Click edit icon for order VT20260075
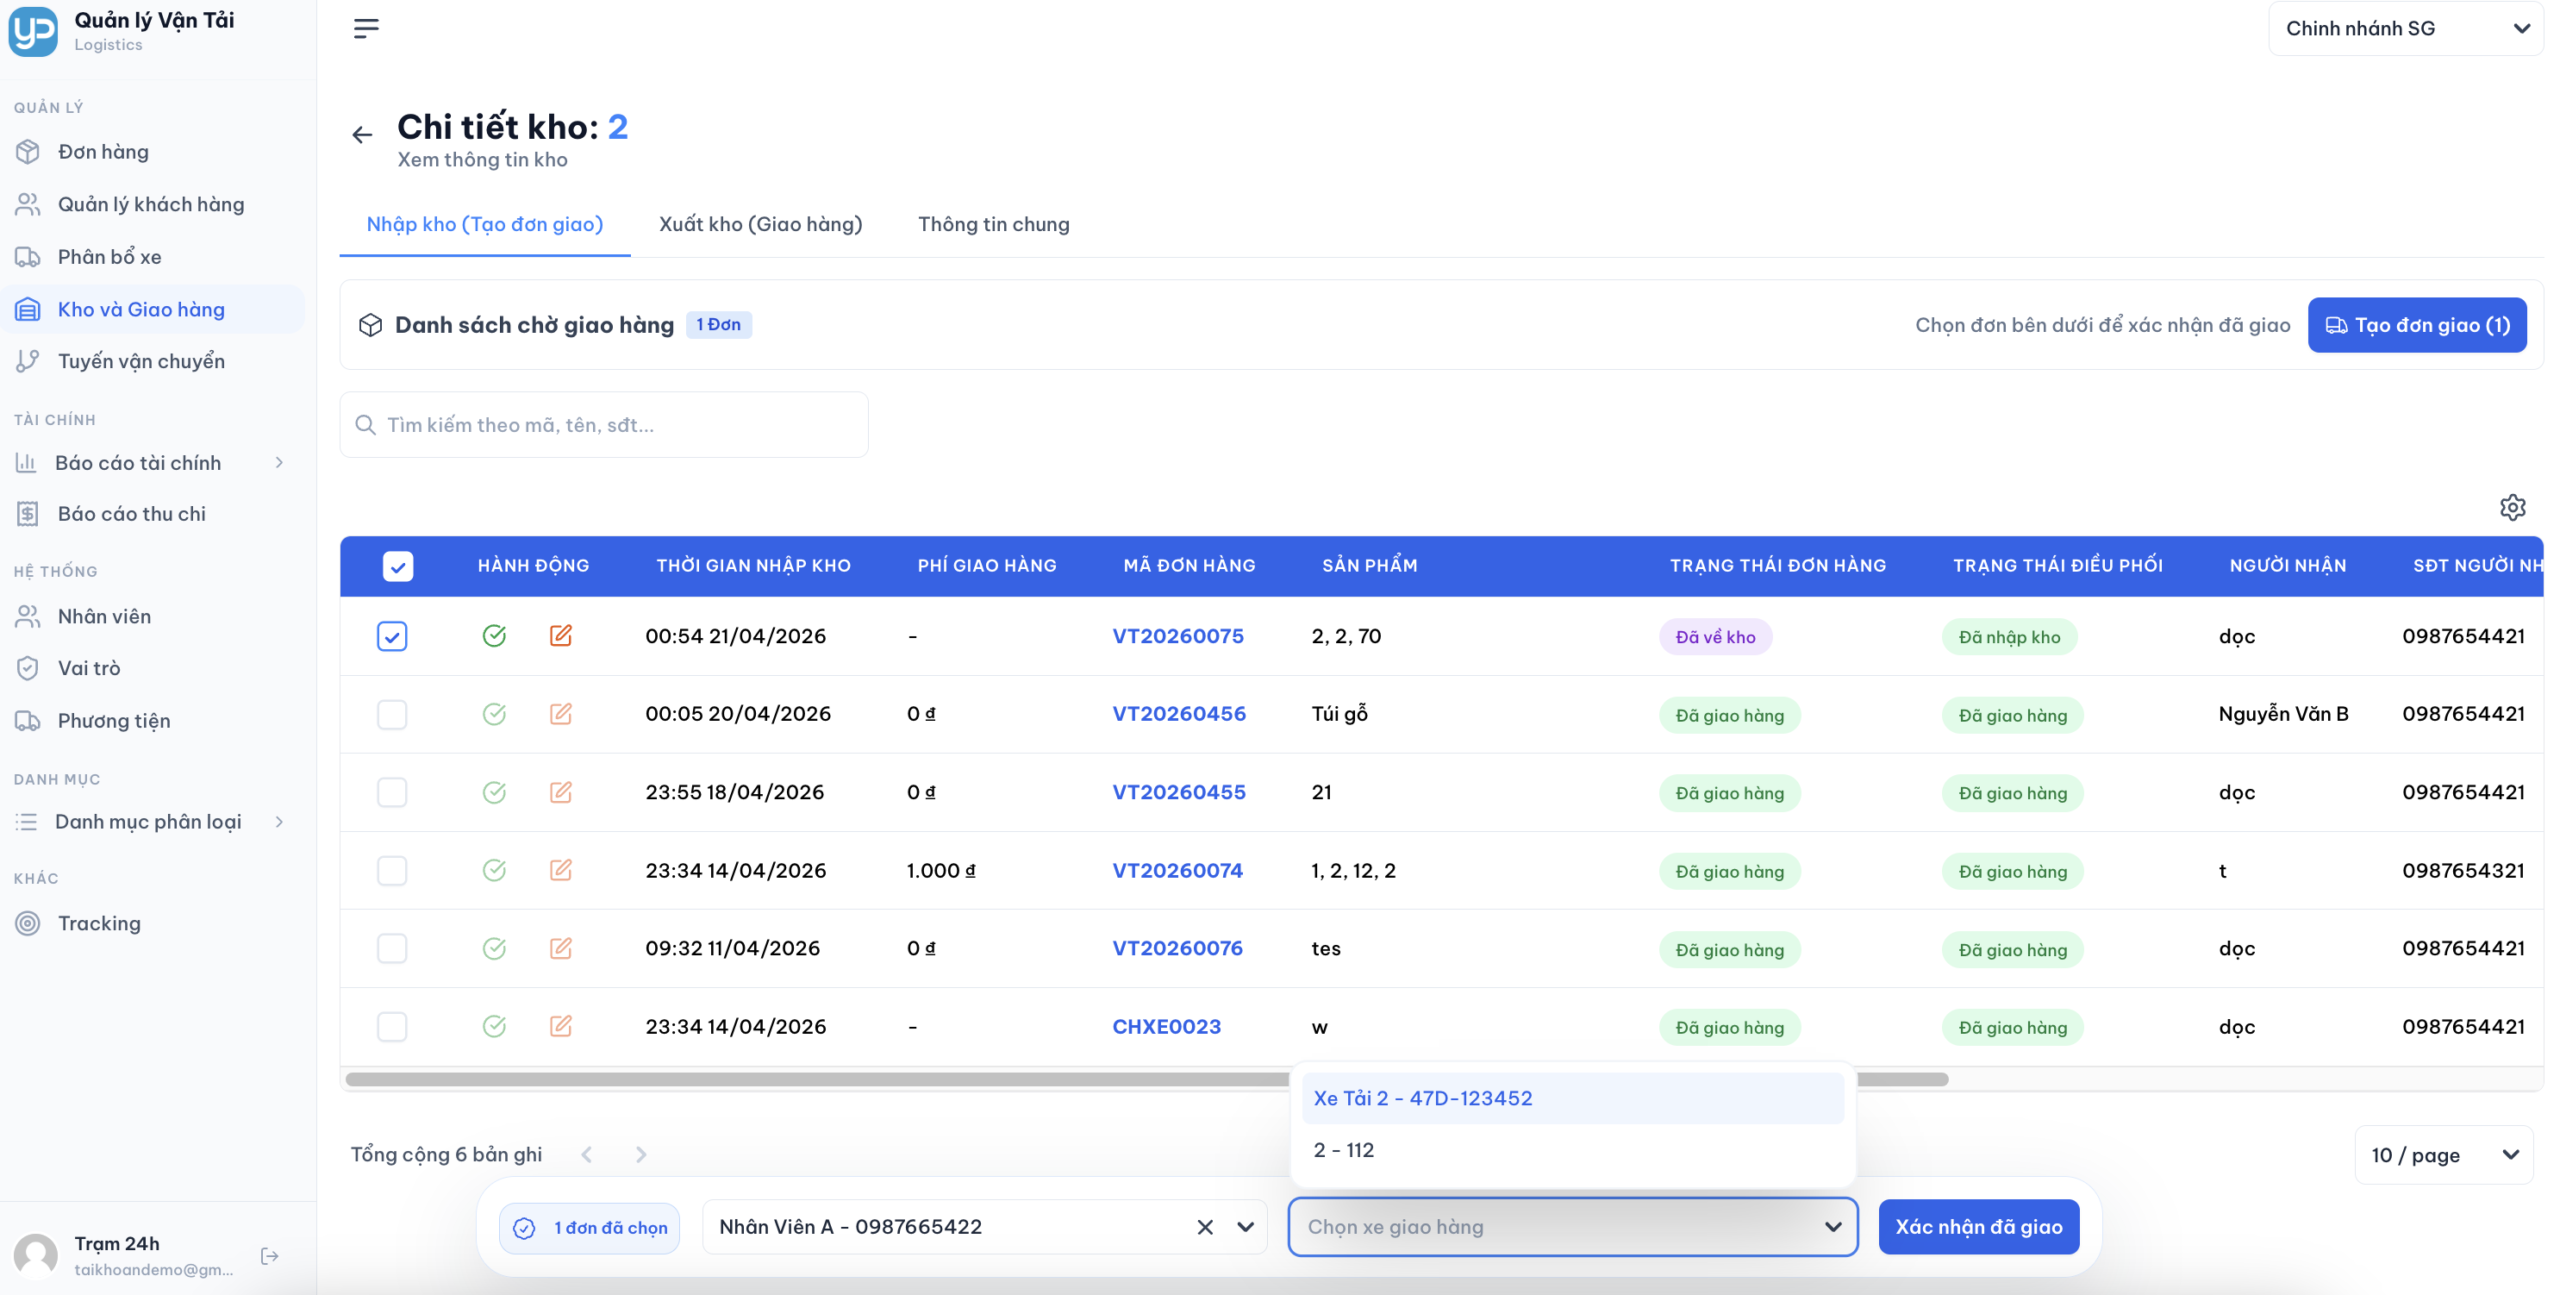Screen dimensions: 2560x1295 point(561,636)
